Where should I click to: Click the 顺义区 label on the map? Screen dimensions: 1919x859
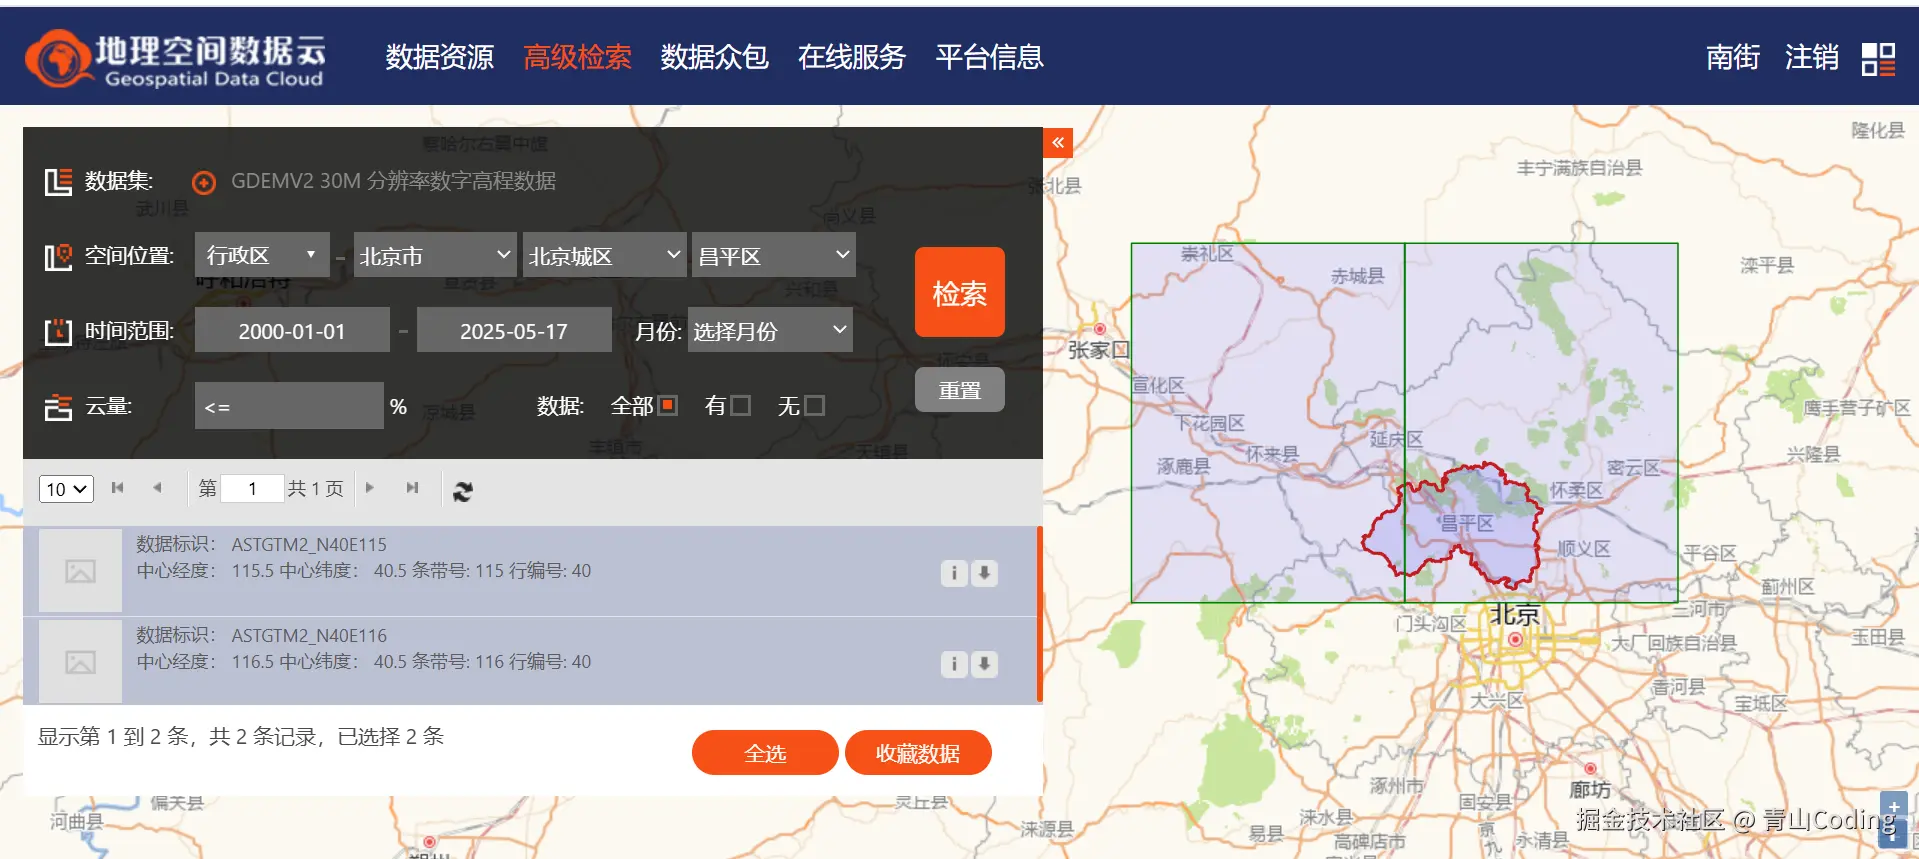pyautogui.click(x=1584, y=549)
